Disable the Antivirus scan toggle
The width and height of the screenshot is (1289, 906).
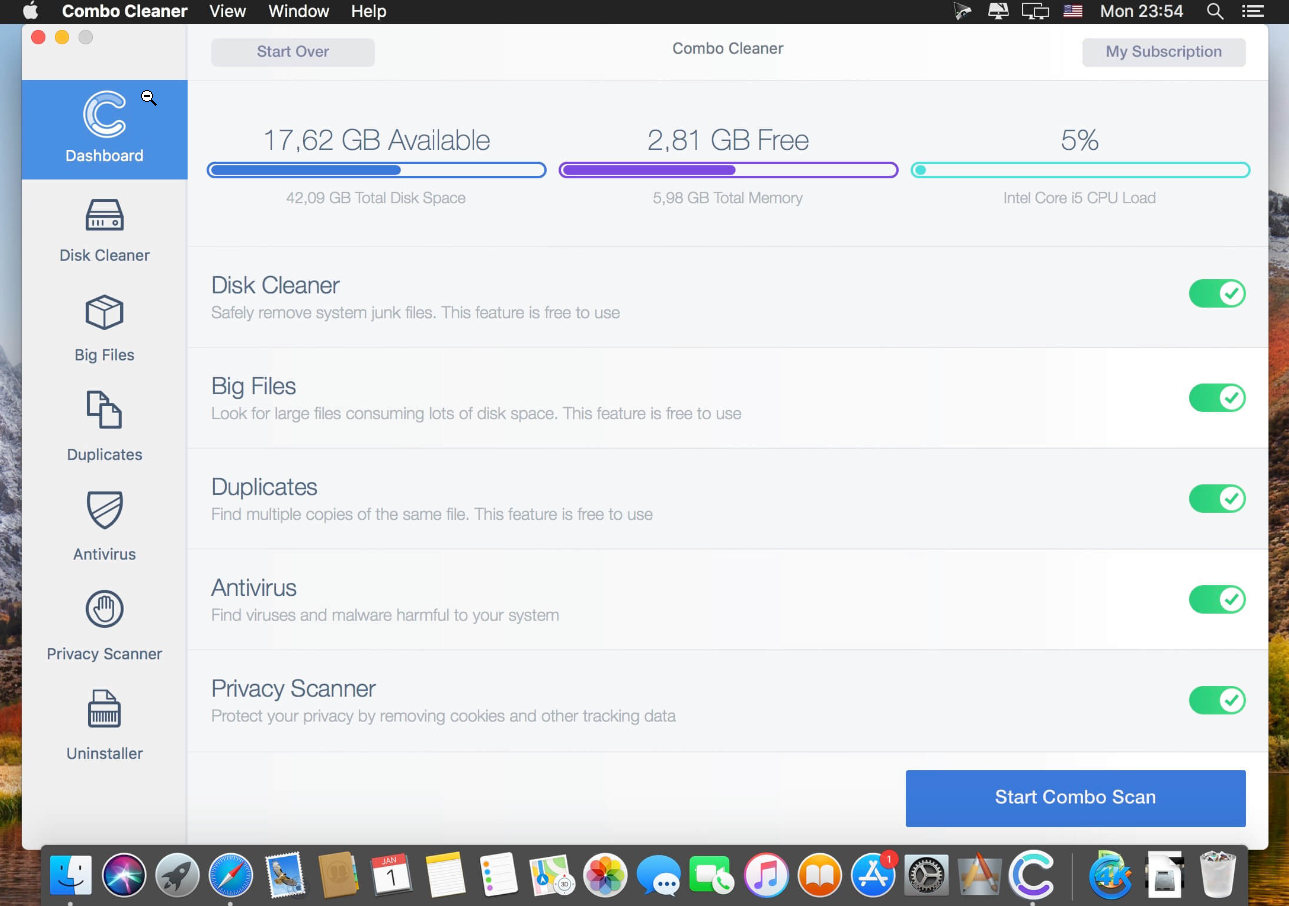pos(1217,599)
